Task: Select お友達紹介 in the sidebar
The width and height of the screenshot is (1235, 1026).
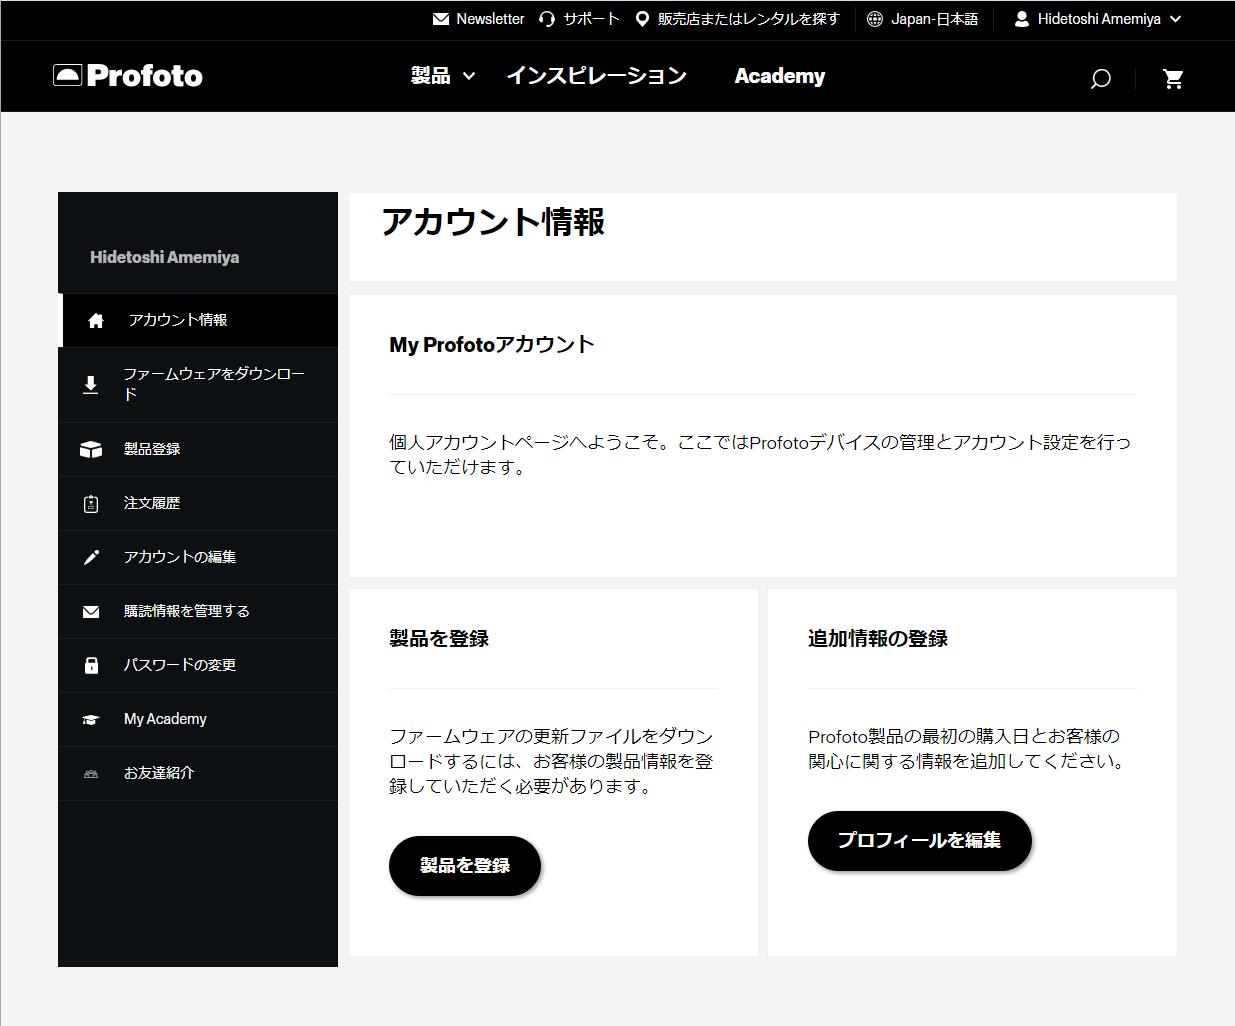Action: 198,774
